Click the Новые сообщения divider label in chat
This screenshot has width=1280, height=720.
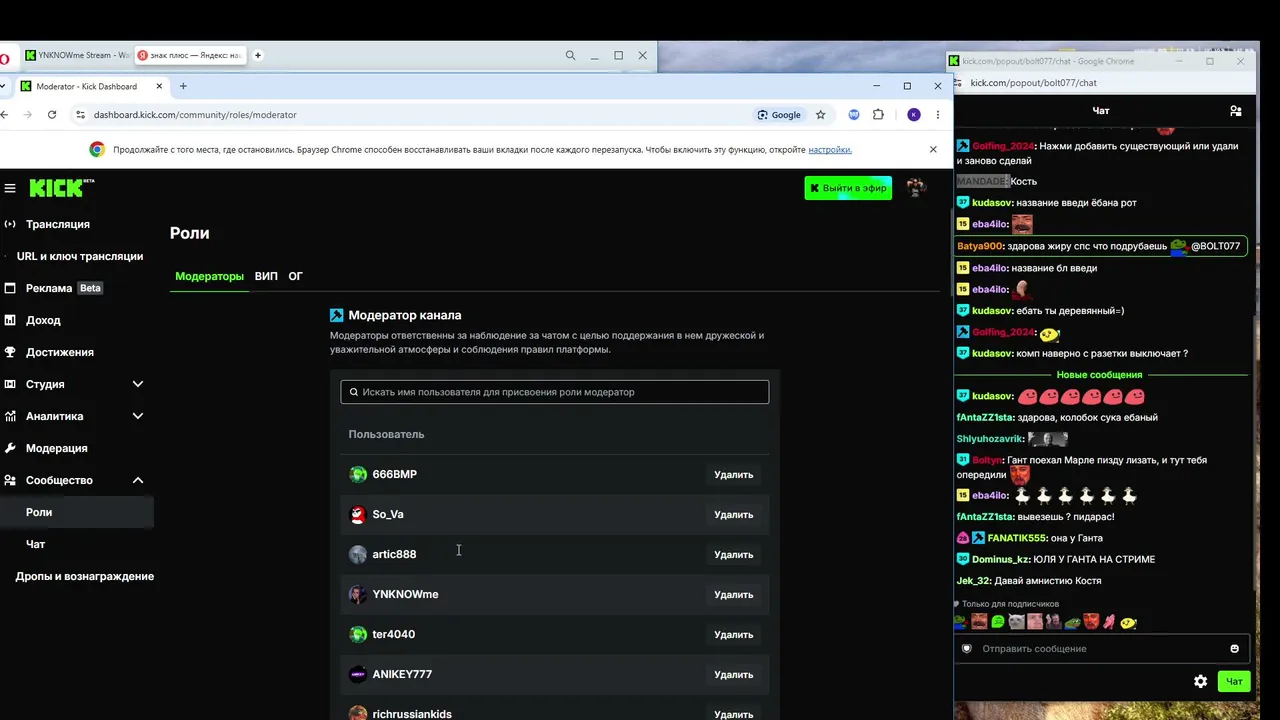click(x=1101, y=375)
